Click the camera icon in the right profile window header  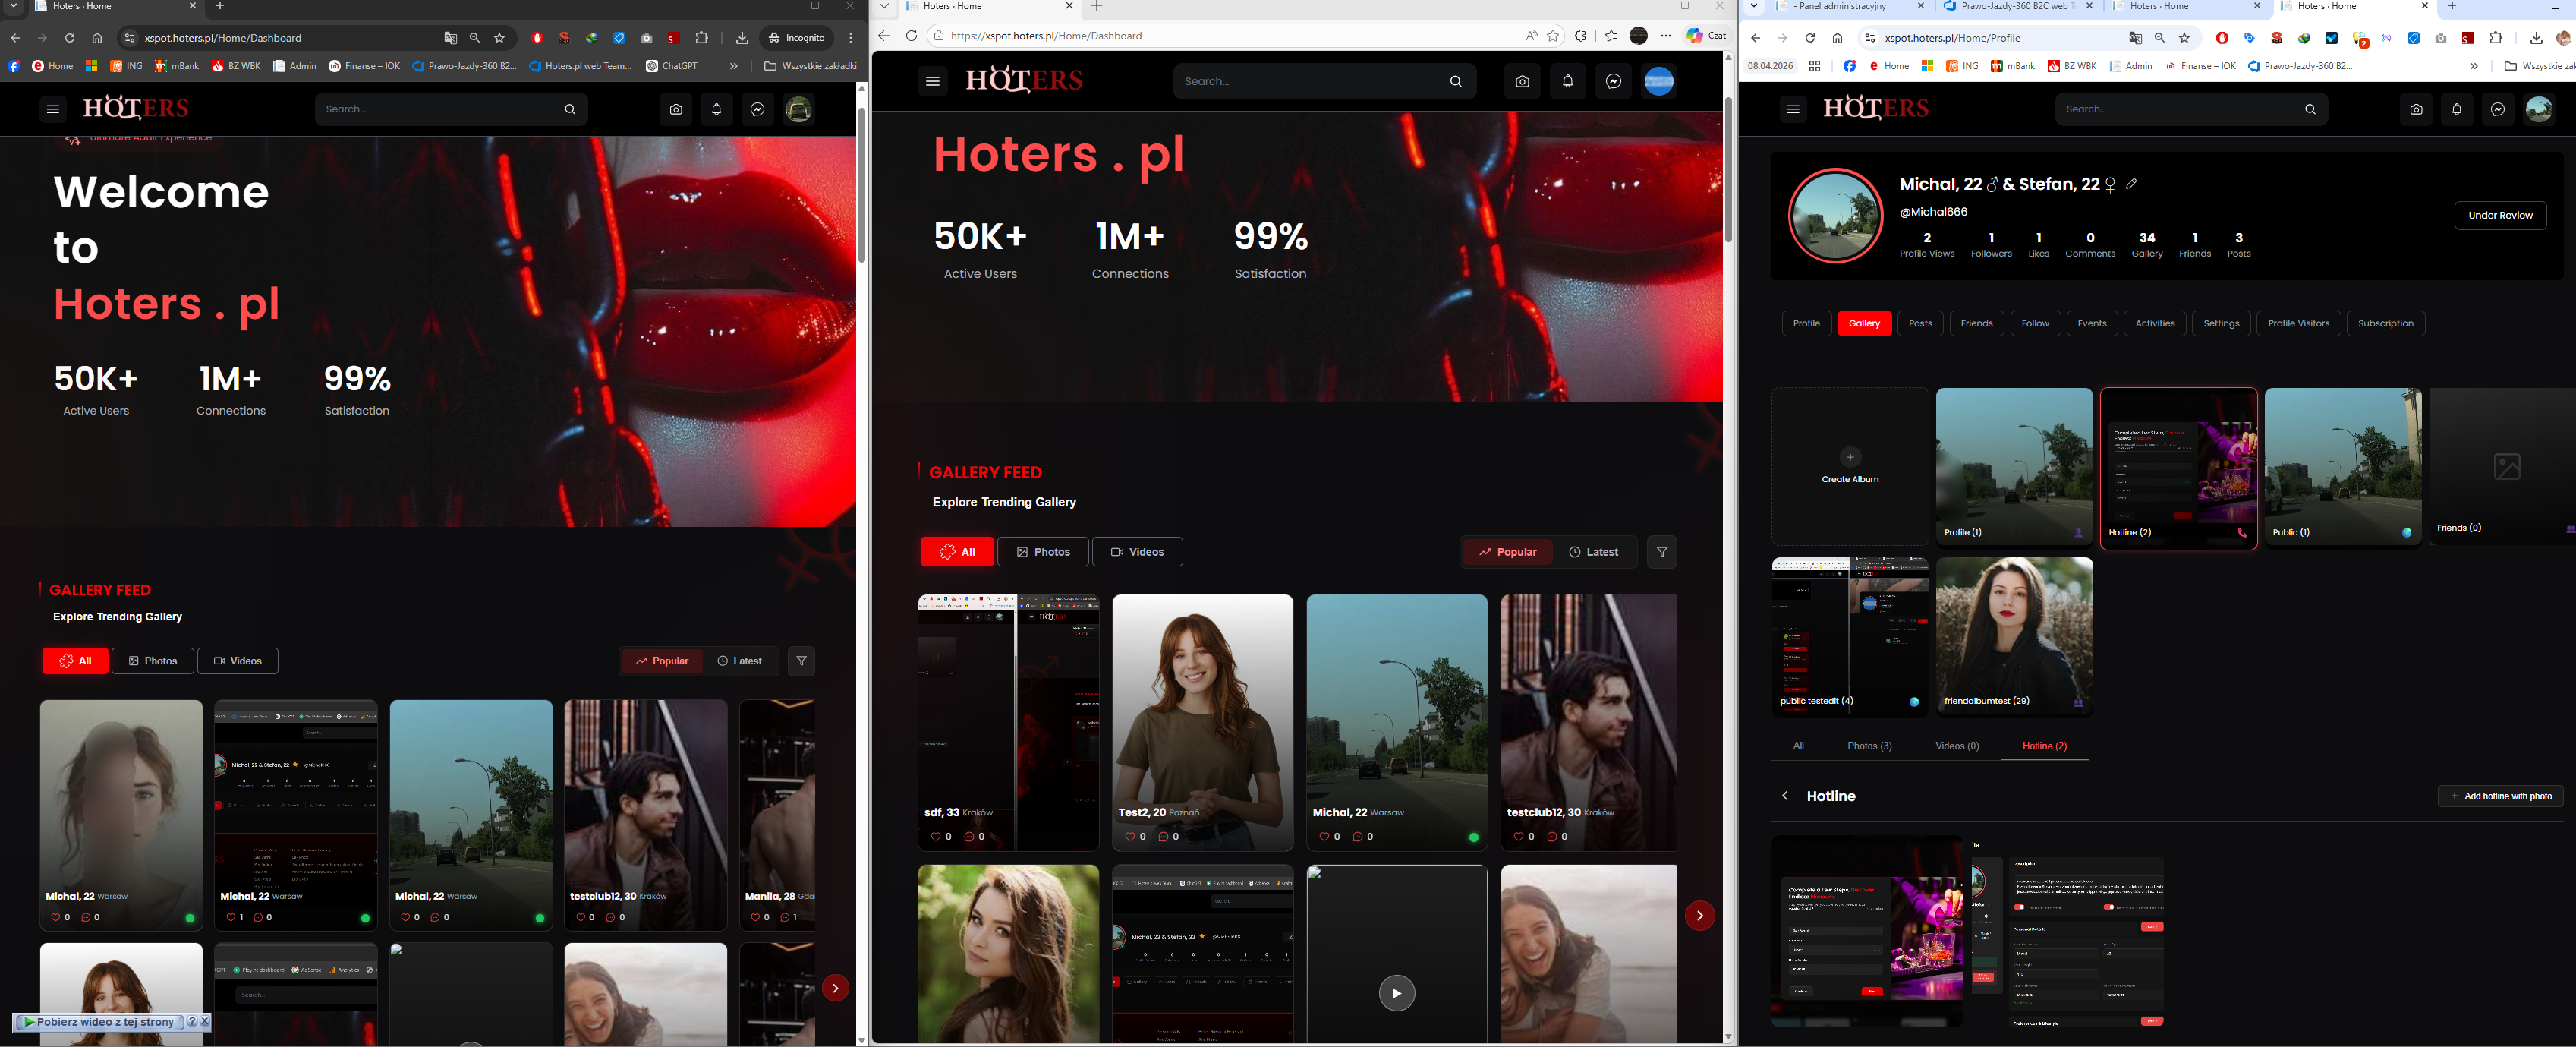tap(2416, 109)
